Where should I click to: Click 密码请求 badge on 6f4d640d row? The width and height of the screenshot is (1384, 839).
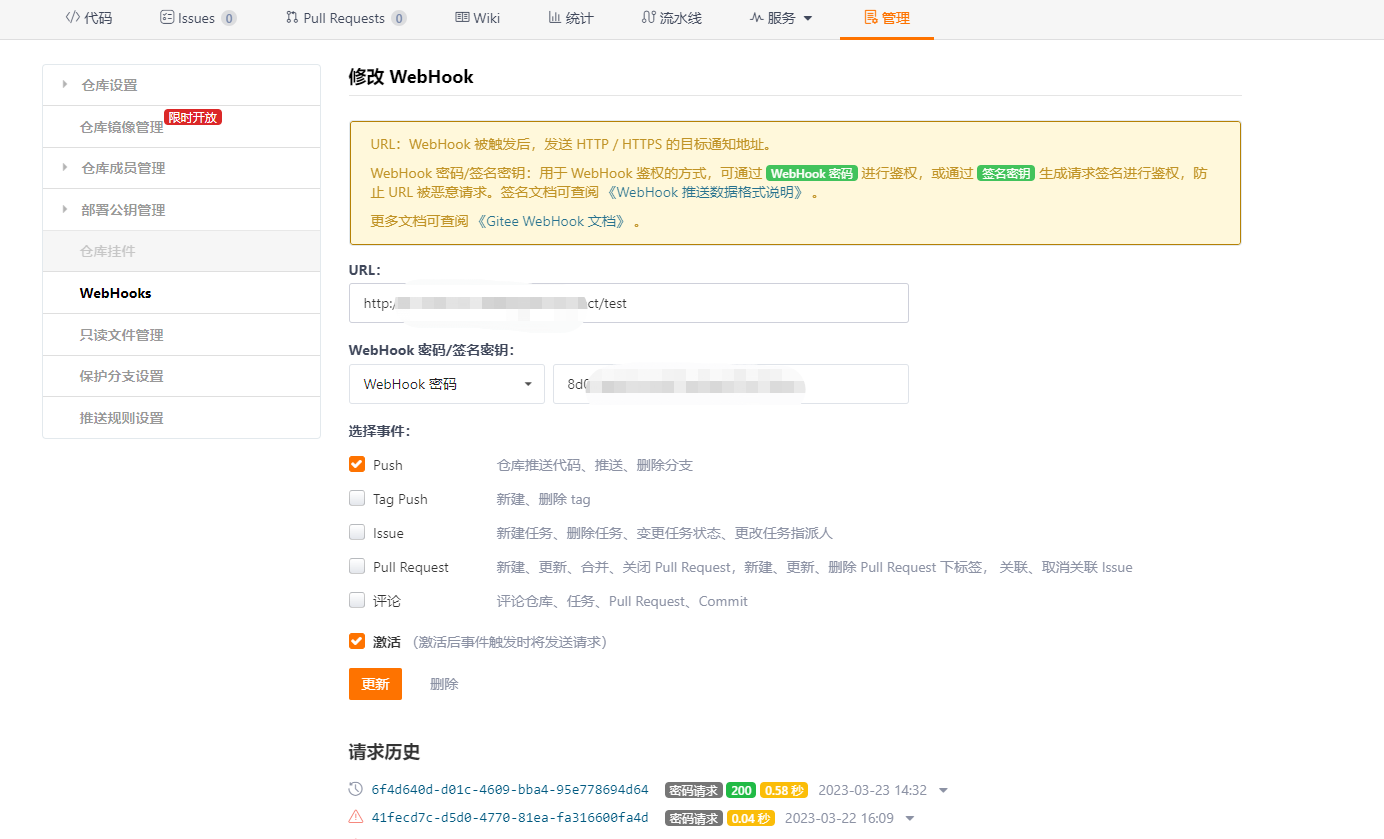(694, 790)
